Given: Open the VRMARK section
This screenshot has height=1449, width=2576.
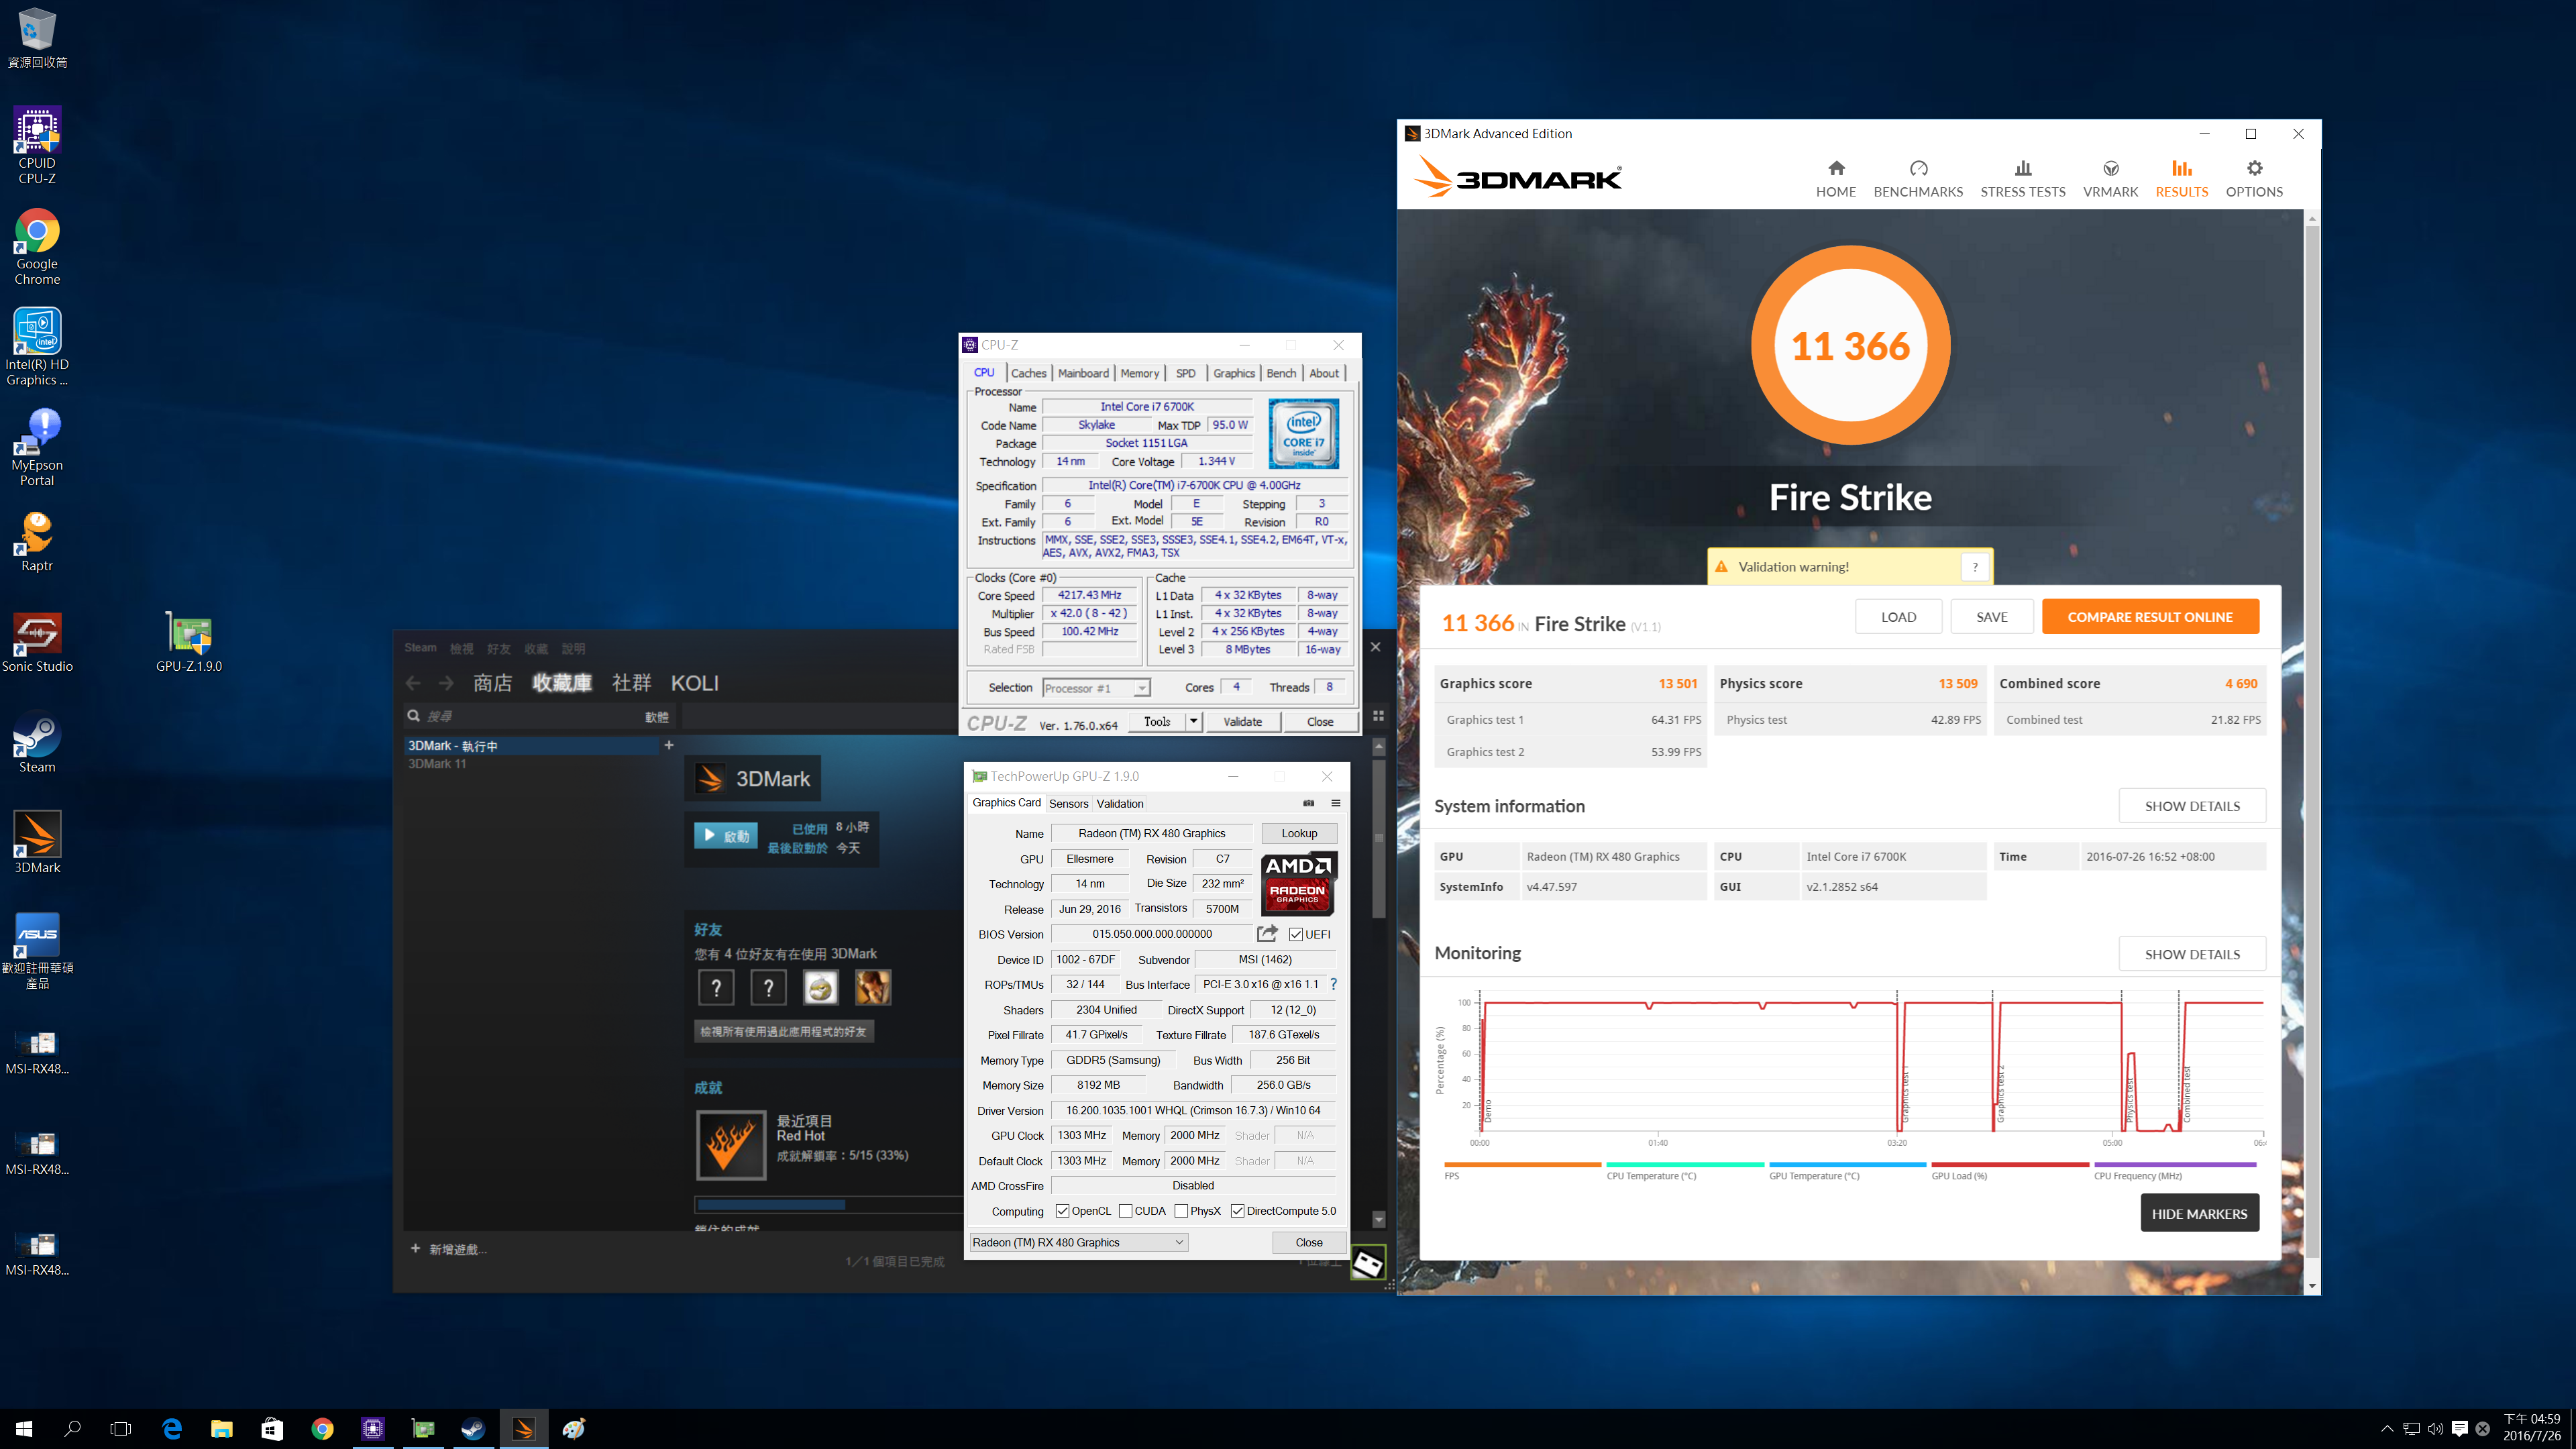Looking at the screenshot, I should tap(2110, 179).
